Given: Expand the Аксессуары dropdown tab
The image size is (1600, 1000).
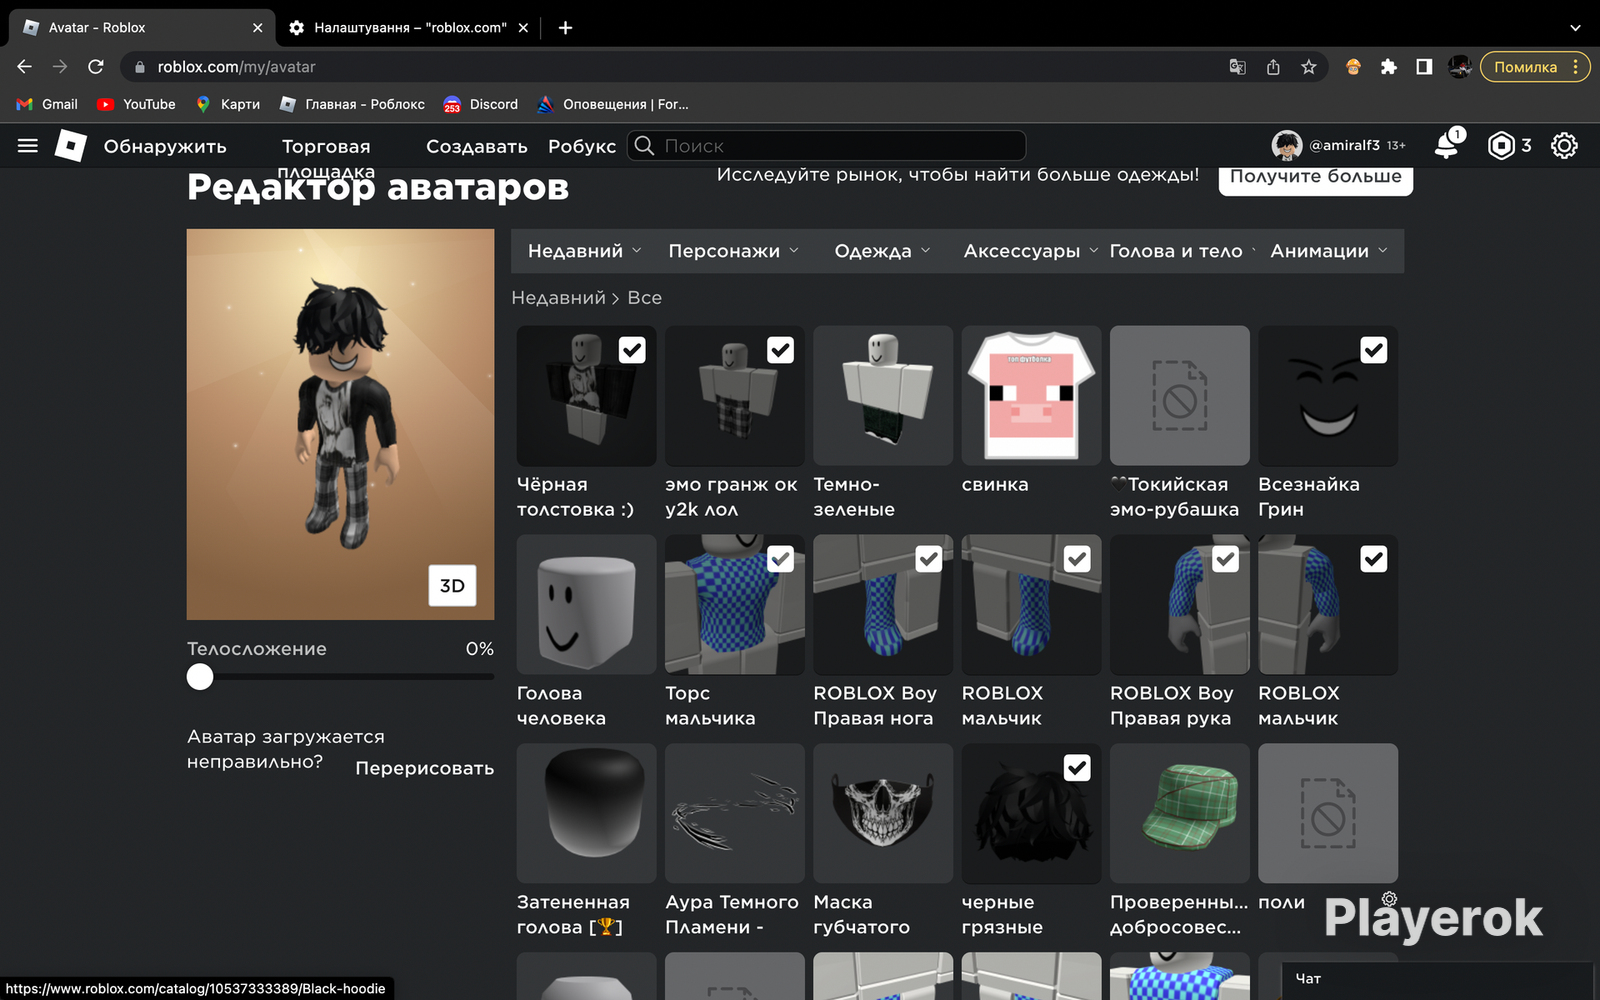Looking at the screenshot, I should pyautogui.click(x=1030, y=251).
